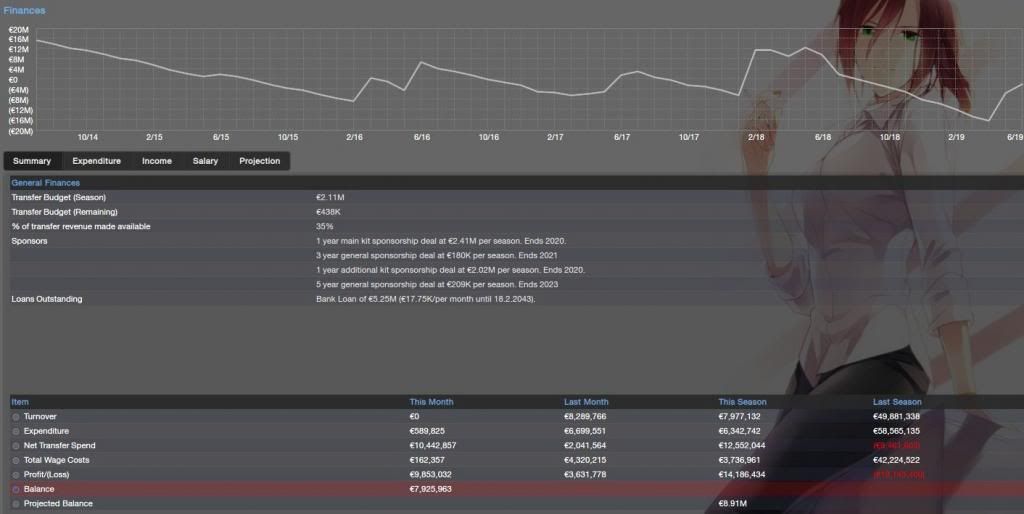Click the Bank Loan of €5.25M details
Screen dimensions: 1024x514
425,299
